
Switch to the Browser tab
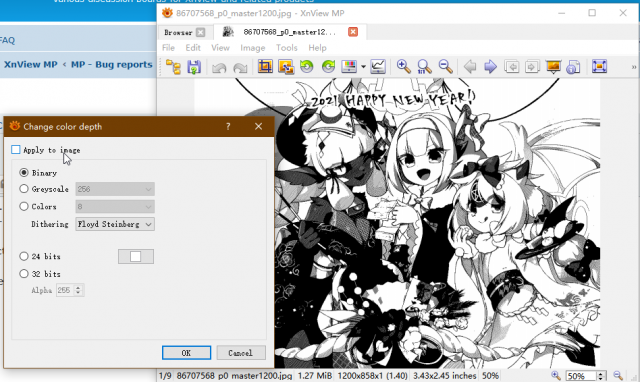[x=178, y=32]
